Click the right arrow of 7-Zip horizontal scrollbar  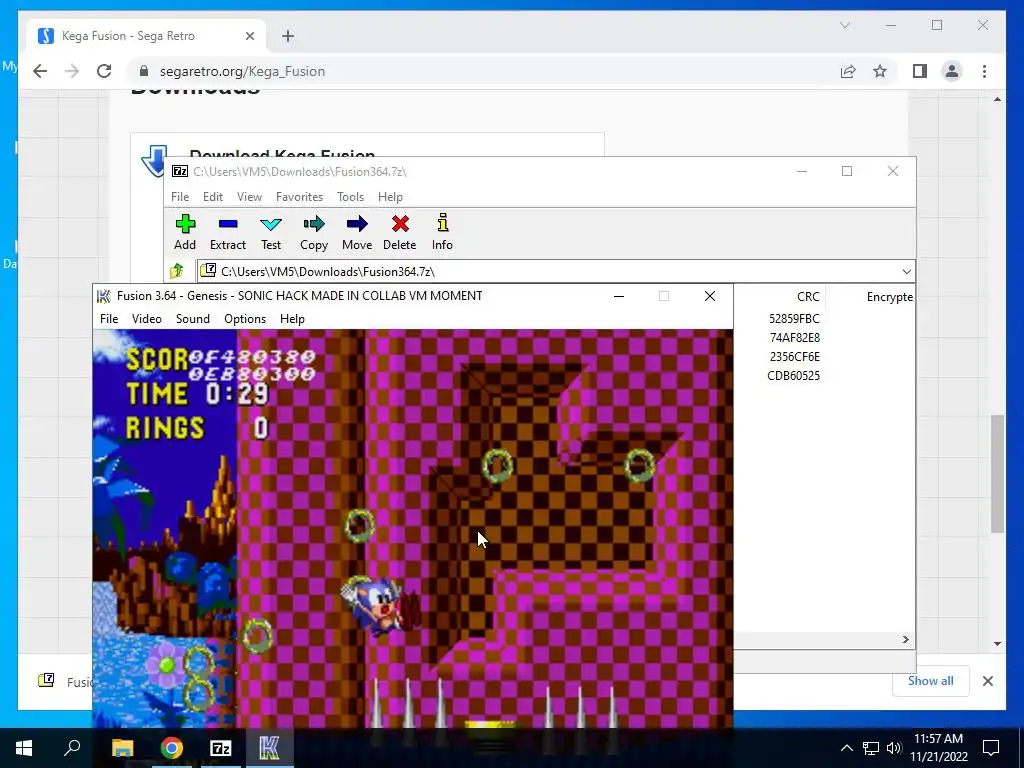click(x=906, y=639)
